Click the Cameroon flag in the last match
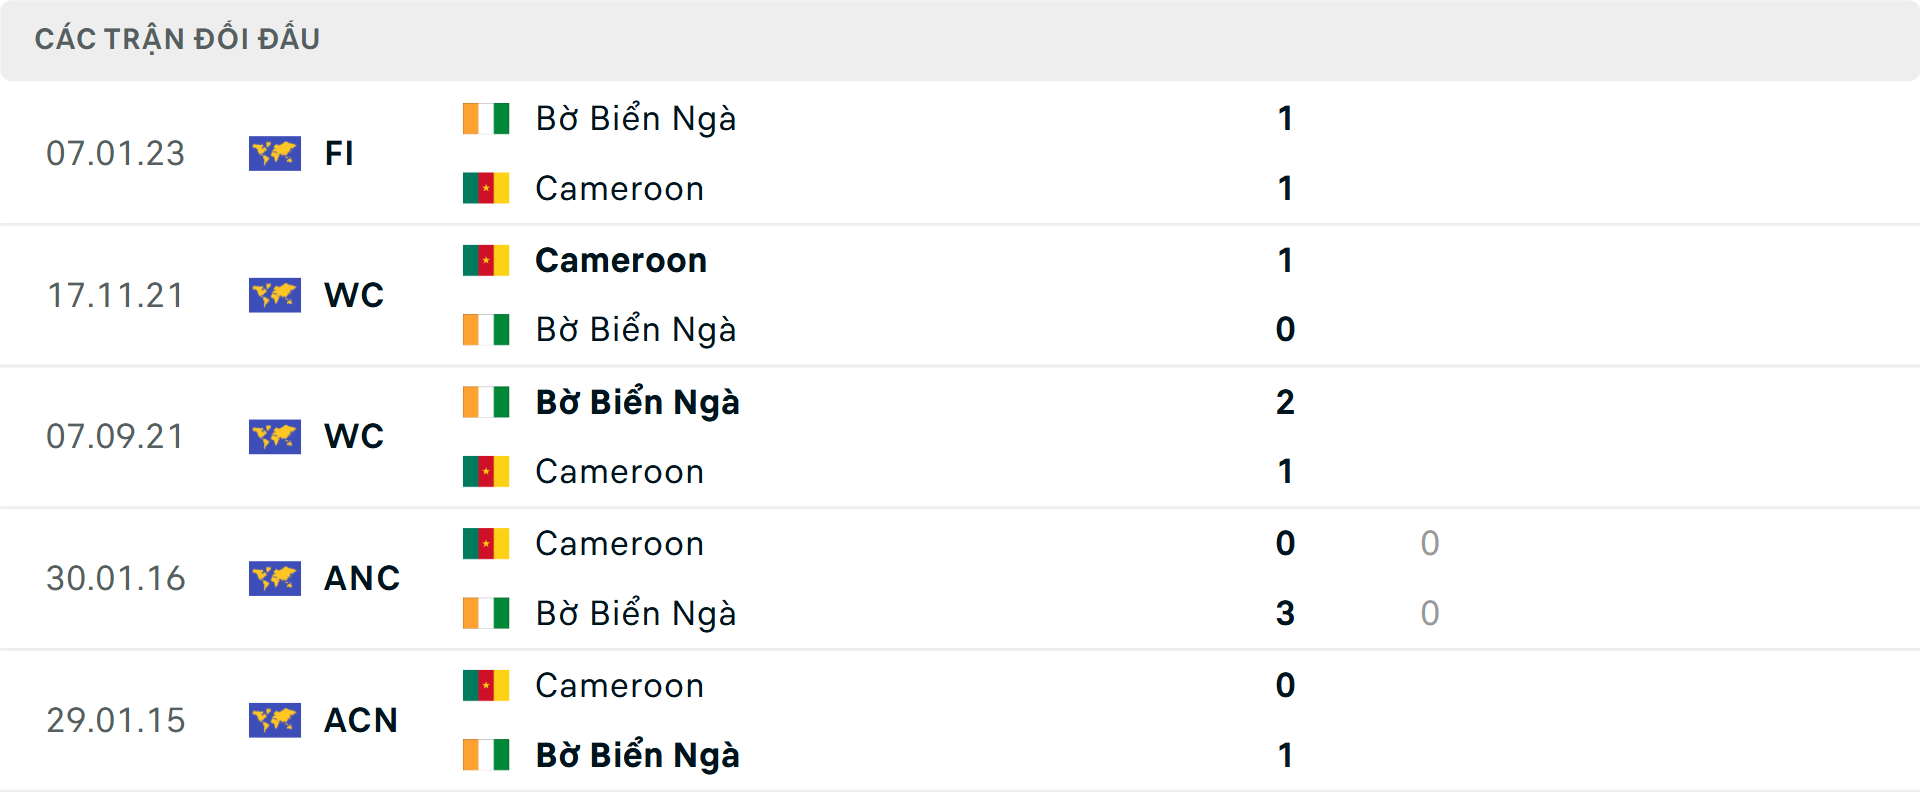The width and height of the screenshot is (1920, 792). [x=485, y=686]
